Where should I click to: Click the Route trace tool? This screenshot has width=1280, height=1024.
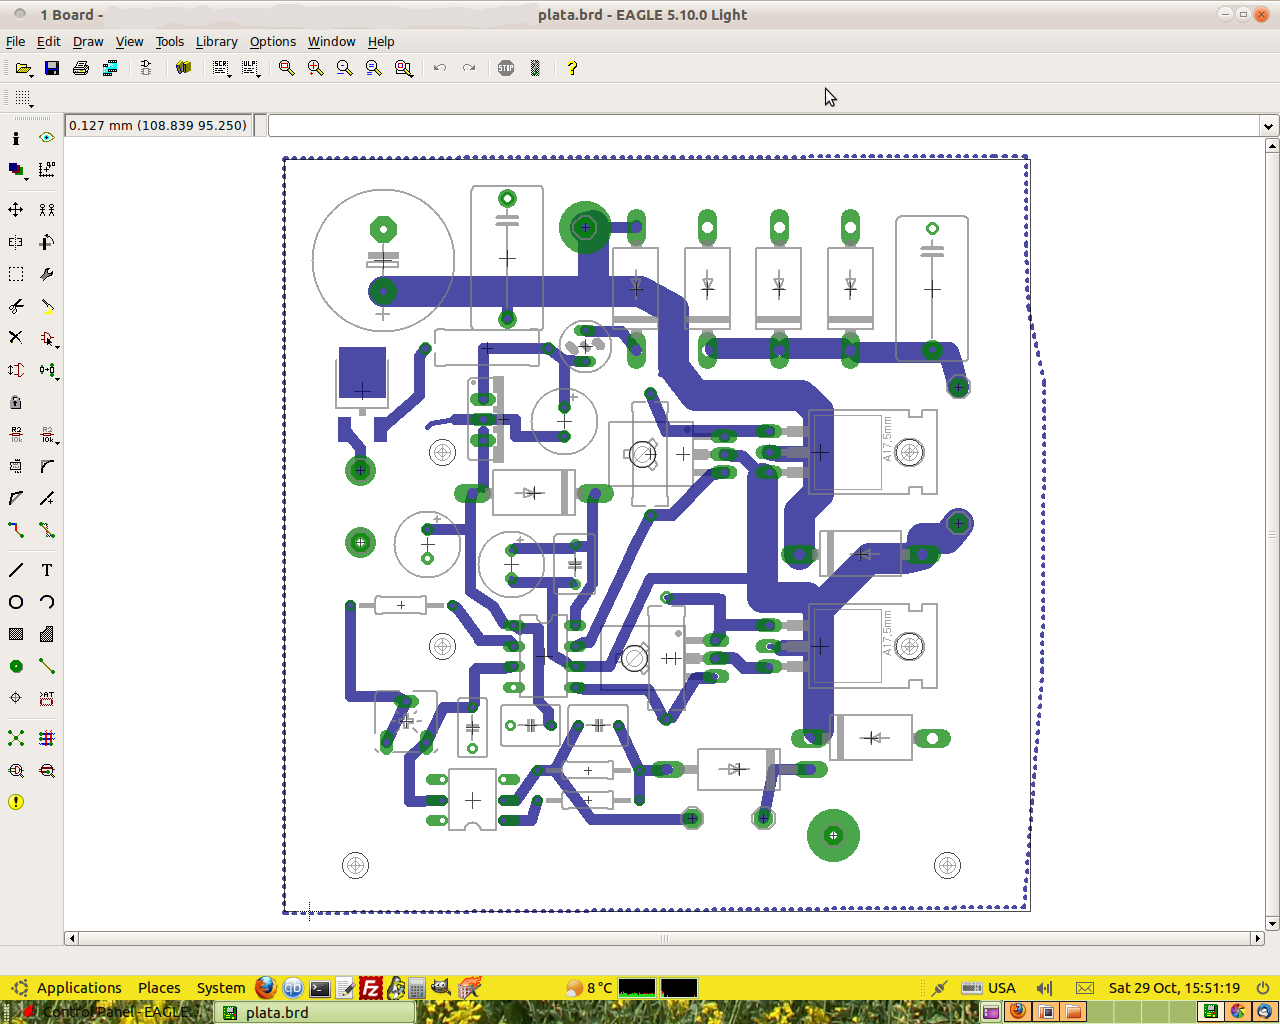pyautogui.click(x=16, y=531)
